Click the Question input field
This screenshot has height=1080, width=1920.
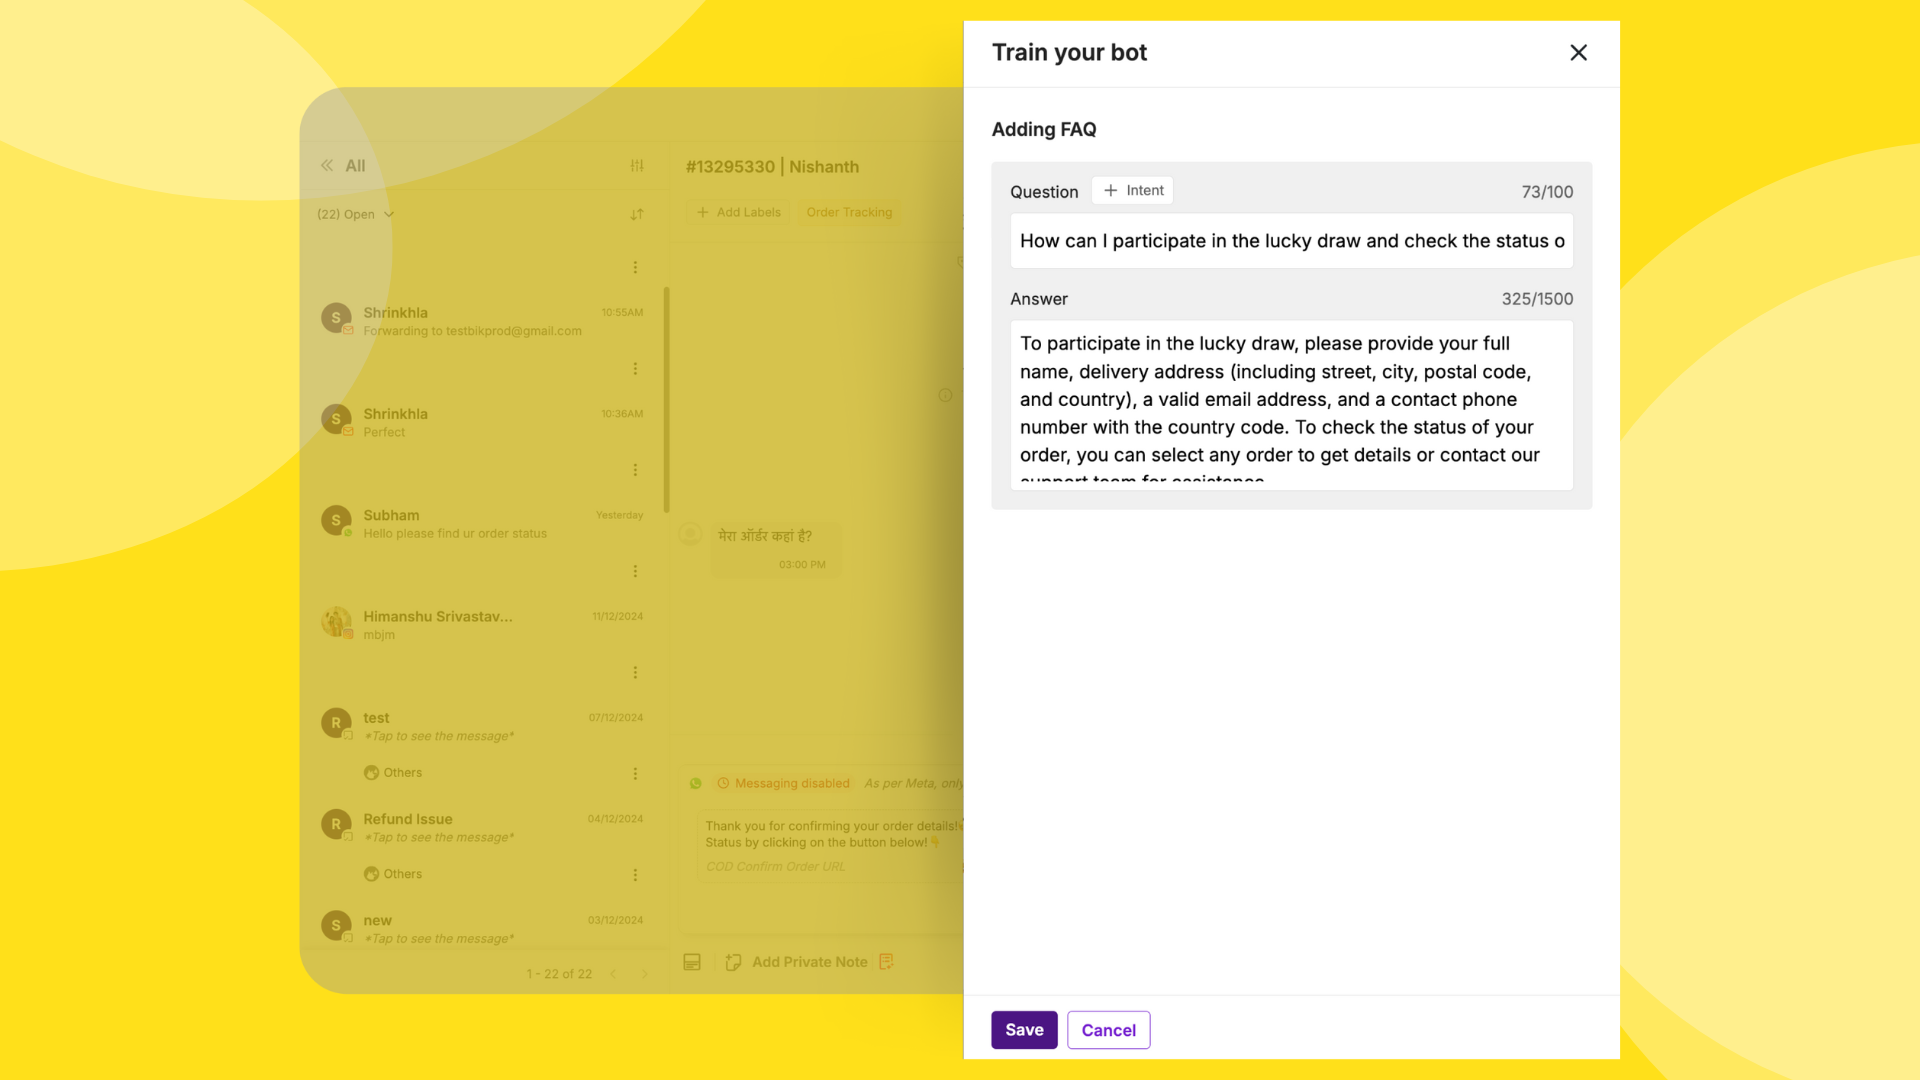tap(1291, 240)
